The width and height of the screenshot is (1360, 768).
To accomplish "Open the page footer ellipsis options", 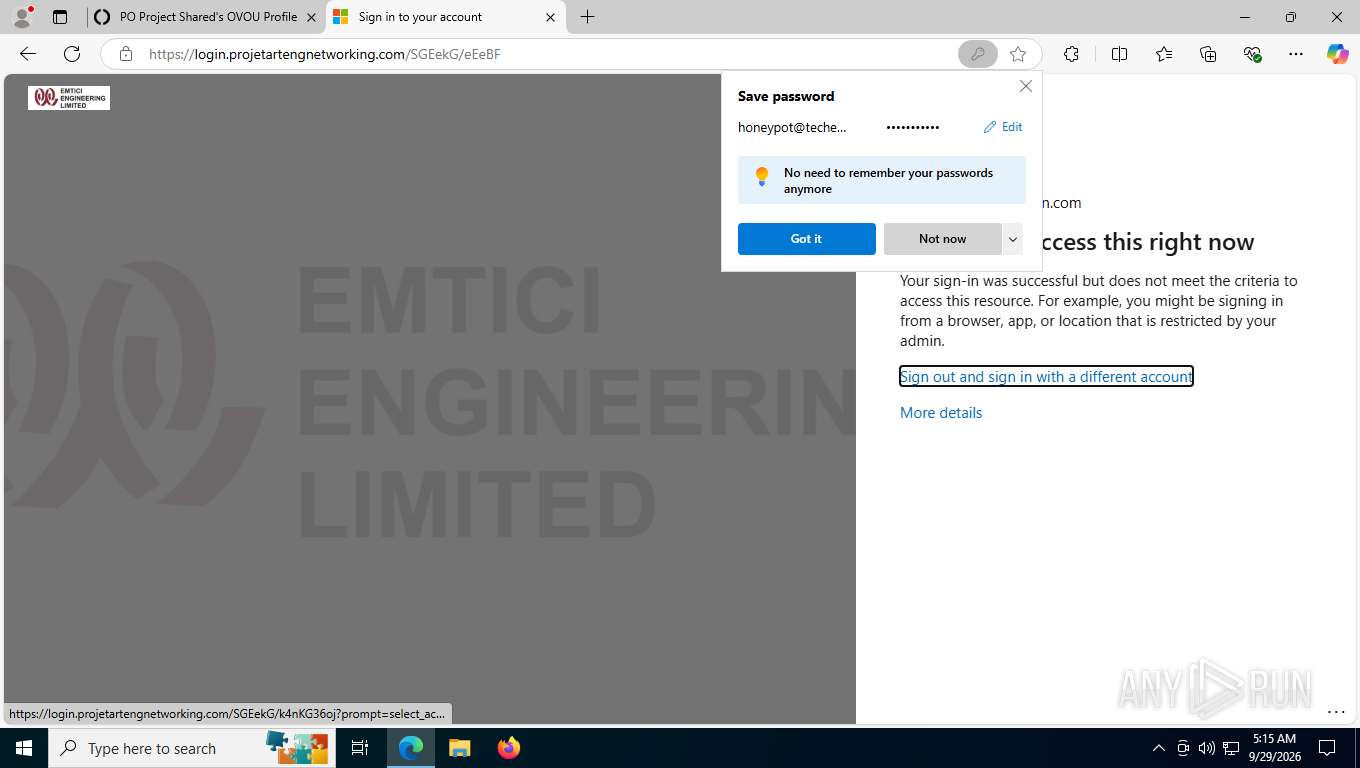I will point(1336,712).
